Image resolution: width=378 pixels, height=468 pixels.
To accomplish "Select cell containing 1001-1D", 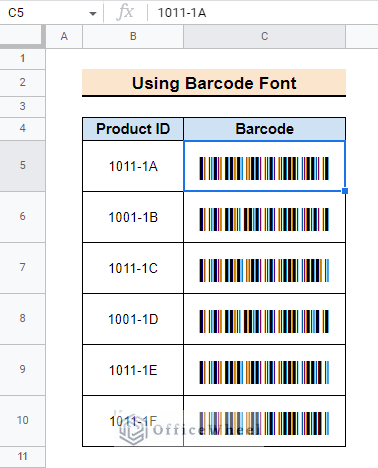I will pos(133,319).
